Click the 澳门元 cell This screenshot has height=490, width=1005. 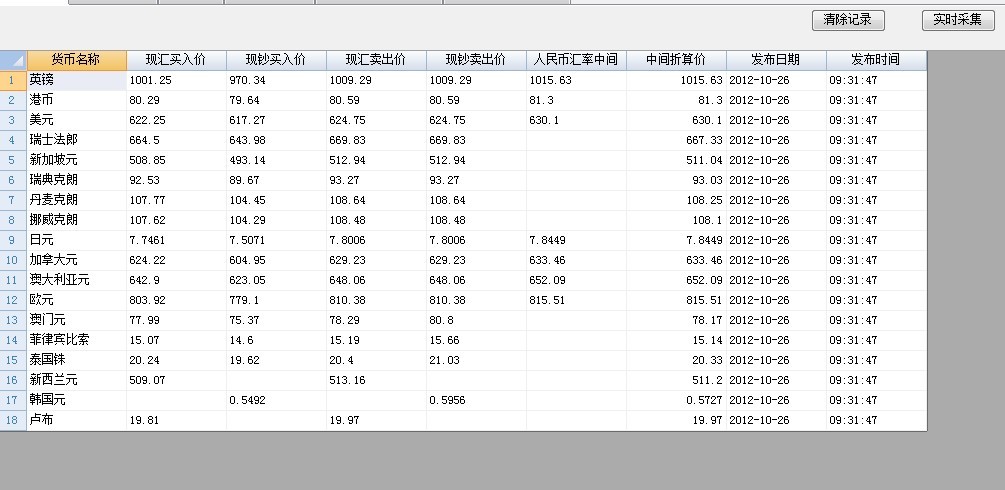[x=77, y=320]
